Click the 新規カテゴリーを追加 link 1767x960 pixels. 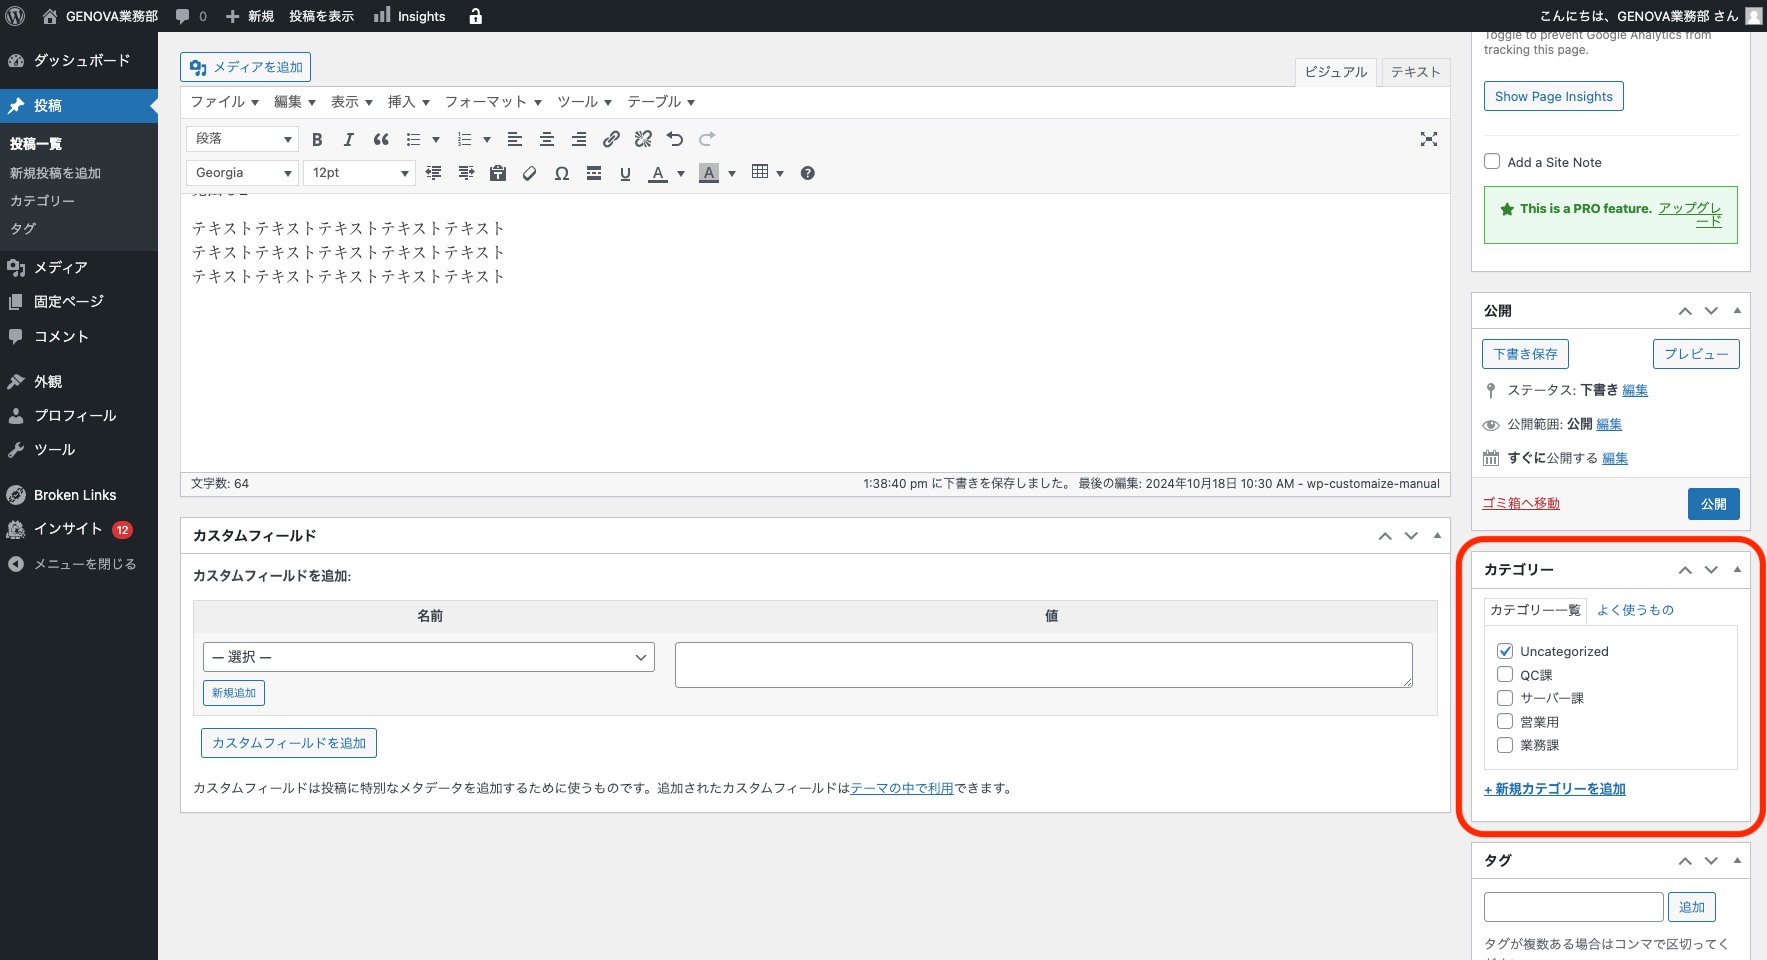click(1555, 789)
